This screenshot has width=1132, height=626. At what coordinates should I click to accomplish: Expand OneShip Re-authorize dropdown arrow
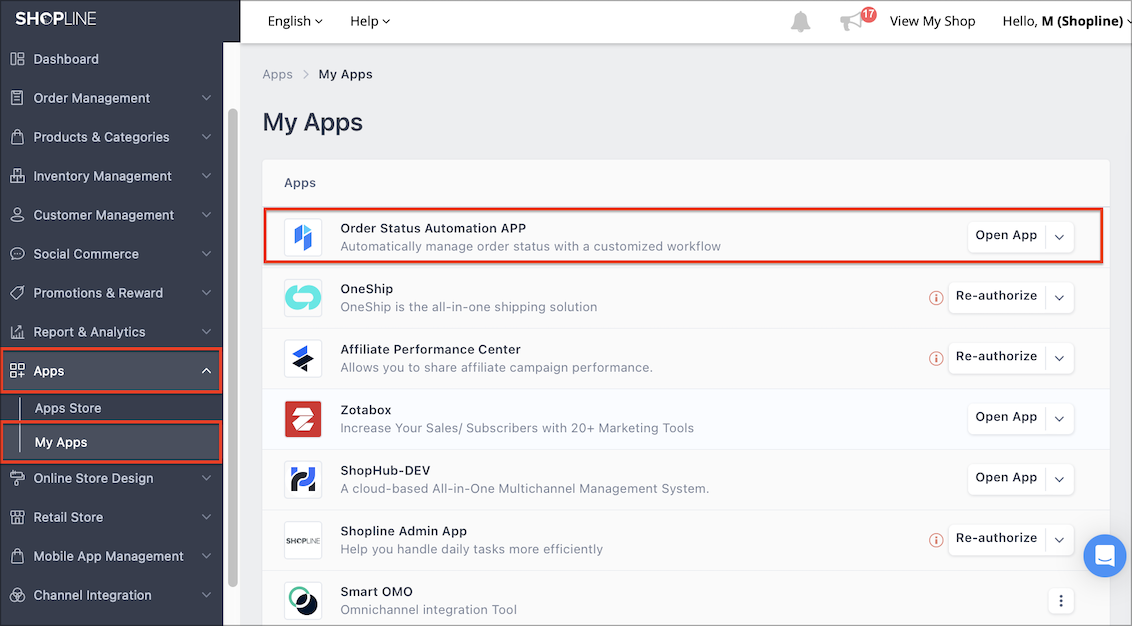(x=1059, y=297)
